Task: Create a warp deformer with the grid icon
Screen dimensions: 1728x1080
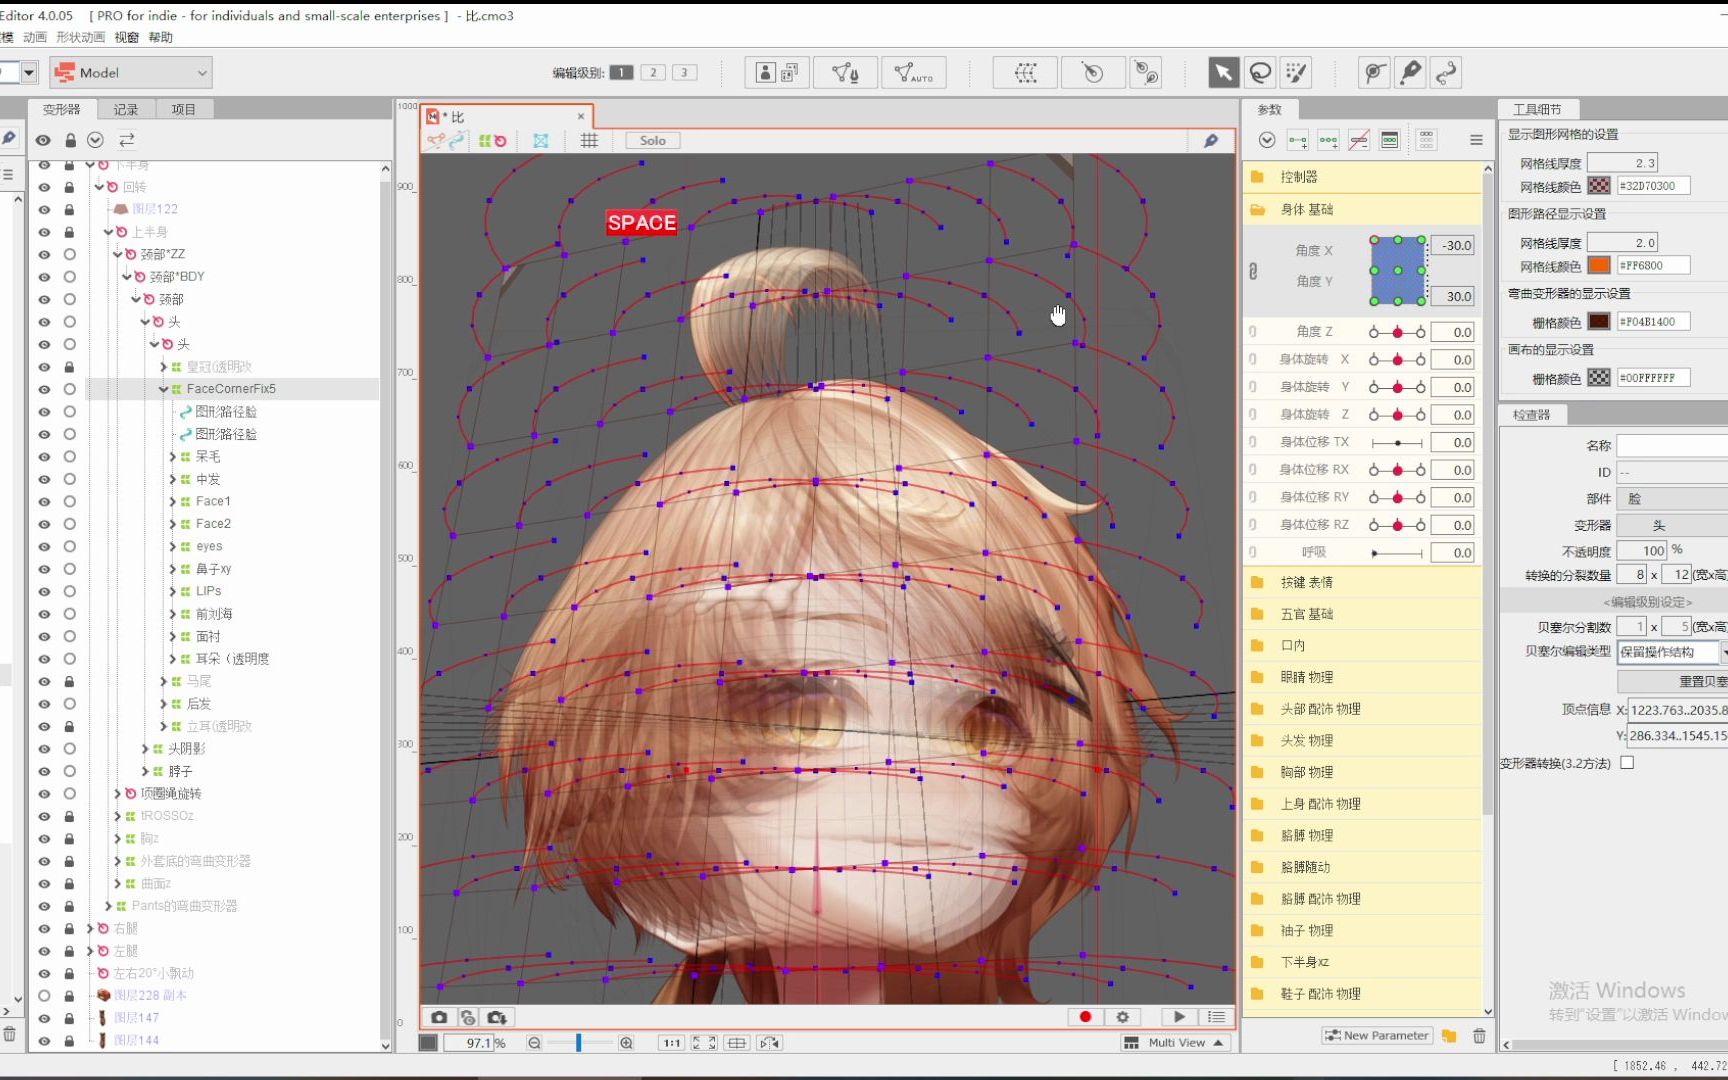Action: point(1025,72)
